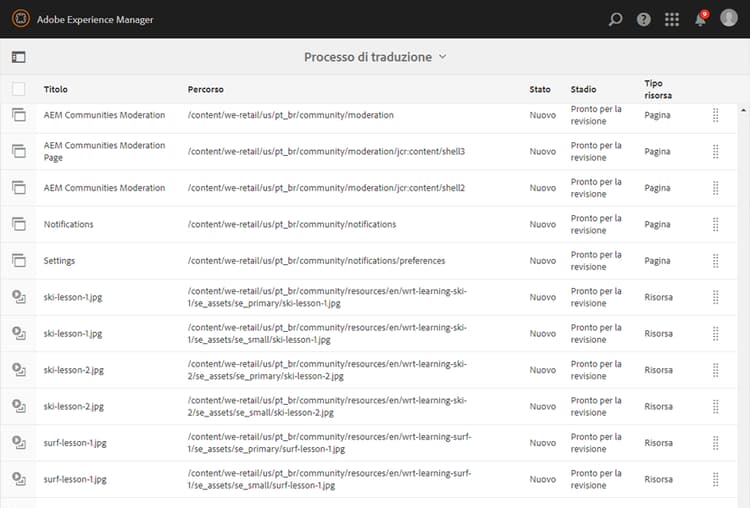Open the Adobe Experience Manager logo menu
This screenshot has width=750, height=508.
click(x=19, y=19)
